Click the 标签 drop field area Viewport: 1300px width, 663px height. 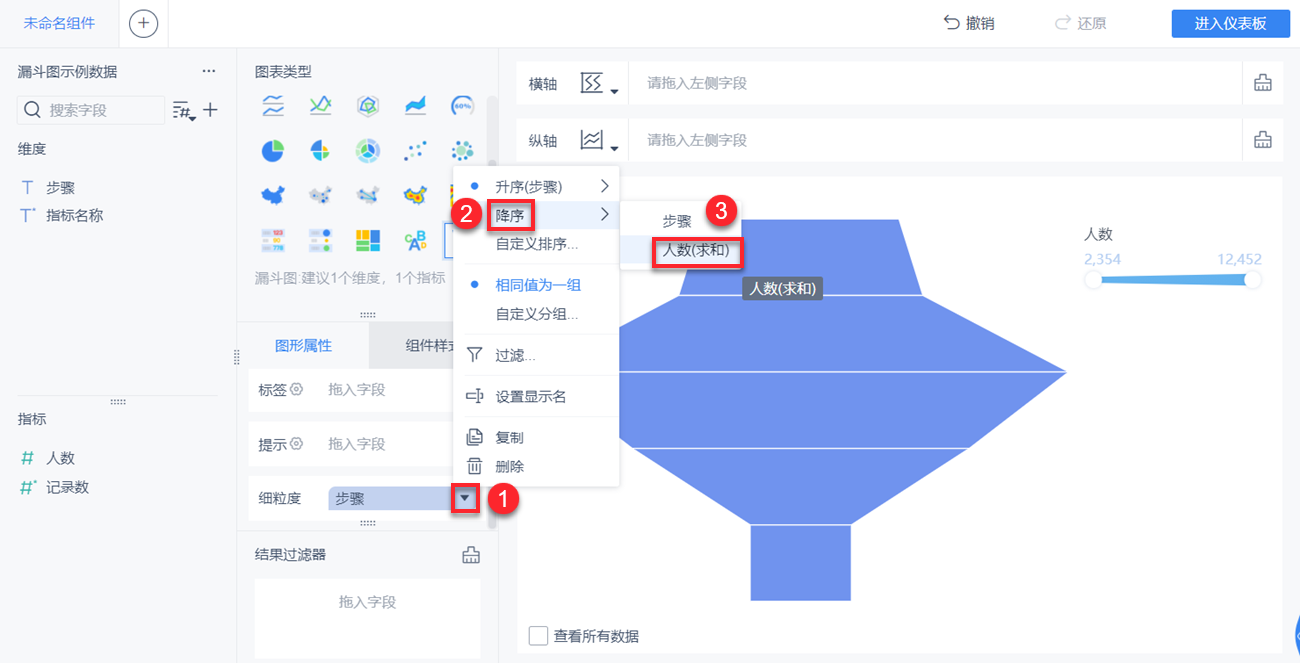(388, 390)
